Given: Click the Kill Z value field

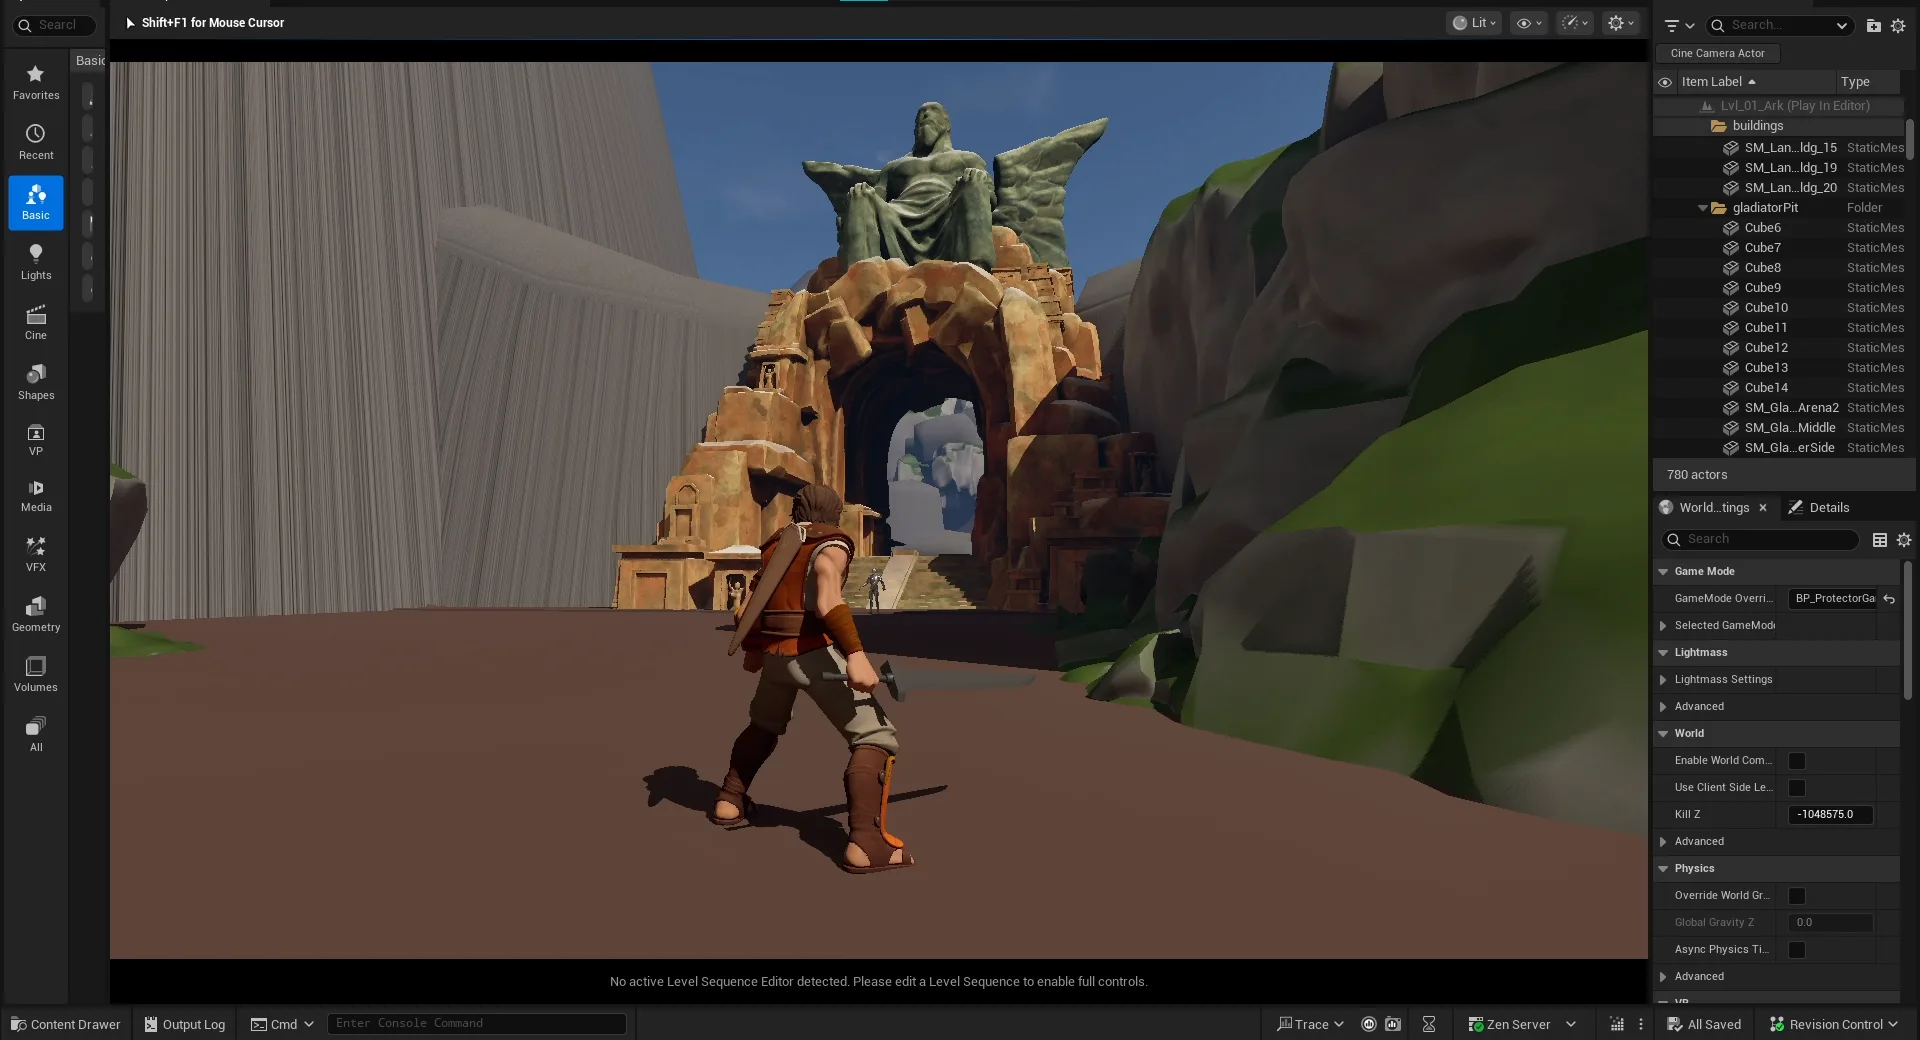Looking at the screenshot, I should [x=1830, y=815].
